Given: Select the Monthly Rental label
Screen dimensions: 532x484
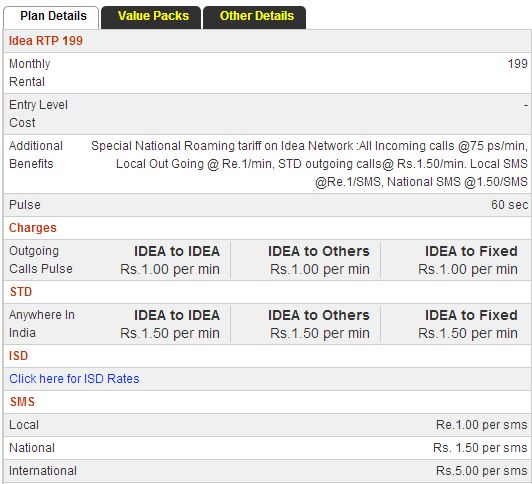Looking at the screenshot, I should pyautogui.click(x=30, y=73).
